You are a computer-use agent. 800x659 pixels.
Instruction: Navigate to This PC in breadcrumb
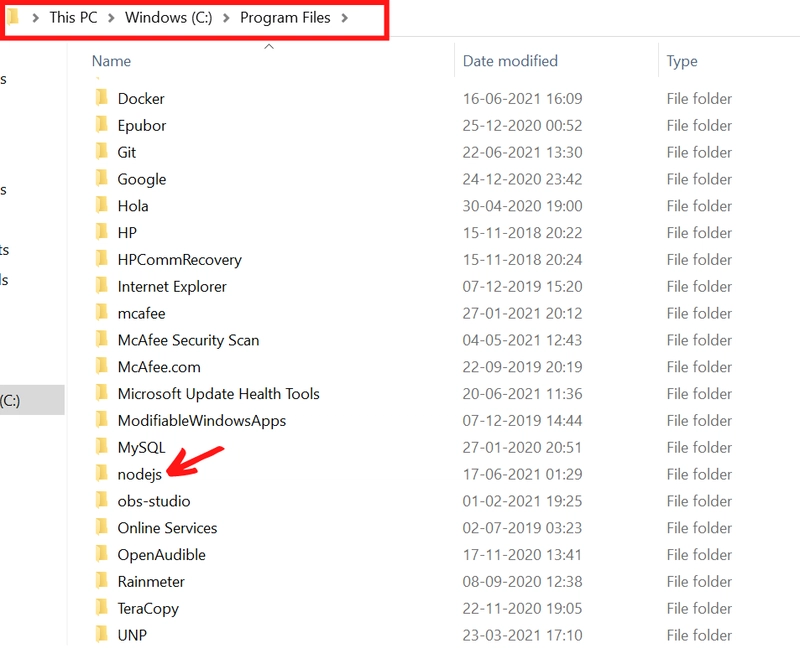73,17
